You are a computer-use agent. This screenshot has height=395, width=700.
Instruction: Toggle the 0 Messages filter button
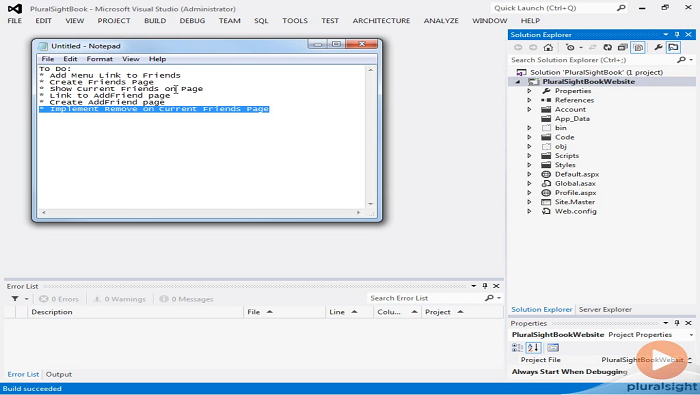point(187,299)
